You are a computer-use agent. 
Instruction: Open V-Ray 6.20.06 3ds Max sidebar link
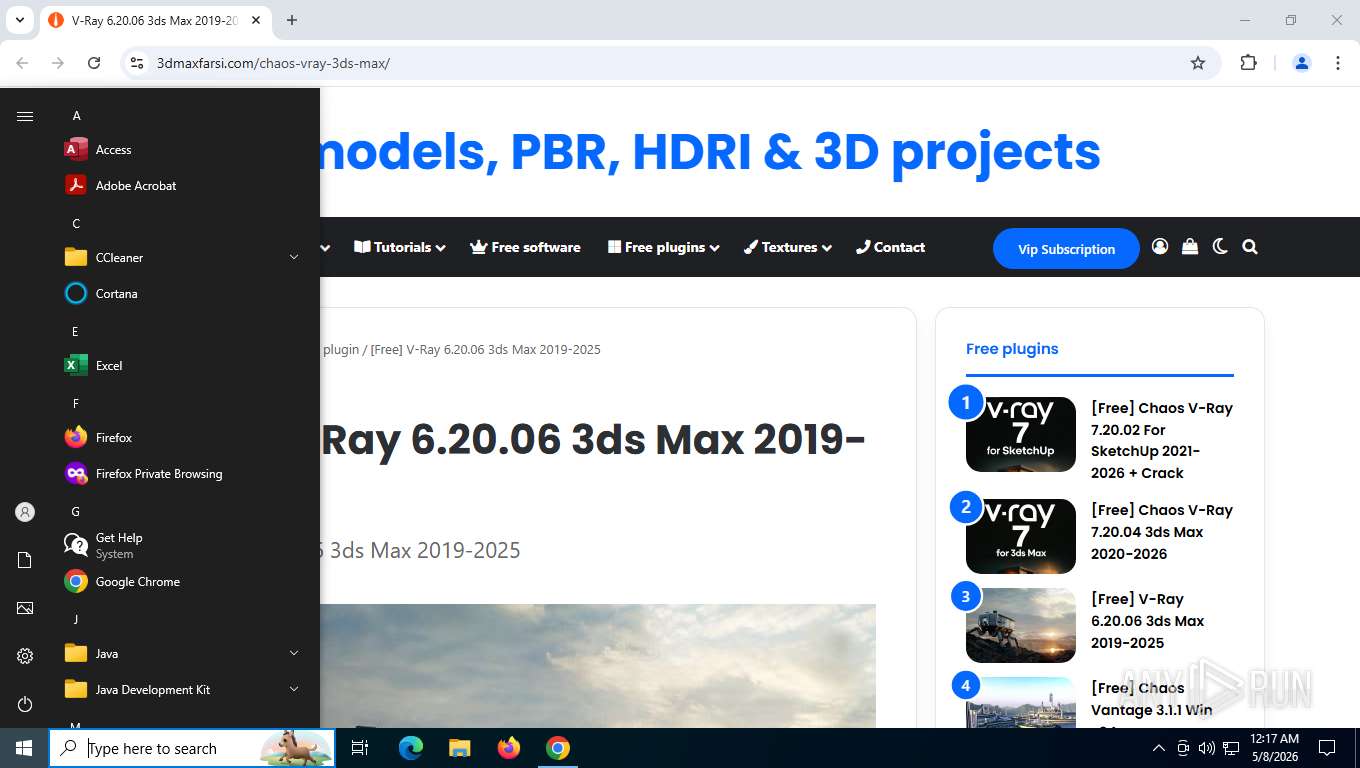(x=1148, y=621)
